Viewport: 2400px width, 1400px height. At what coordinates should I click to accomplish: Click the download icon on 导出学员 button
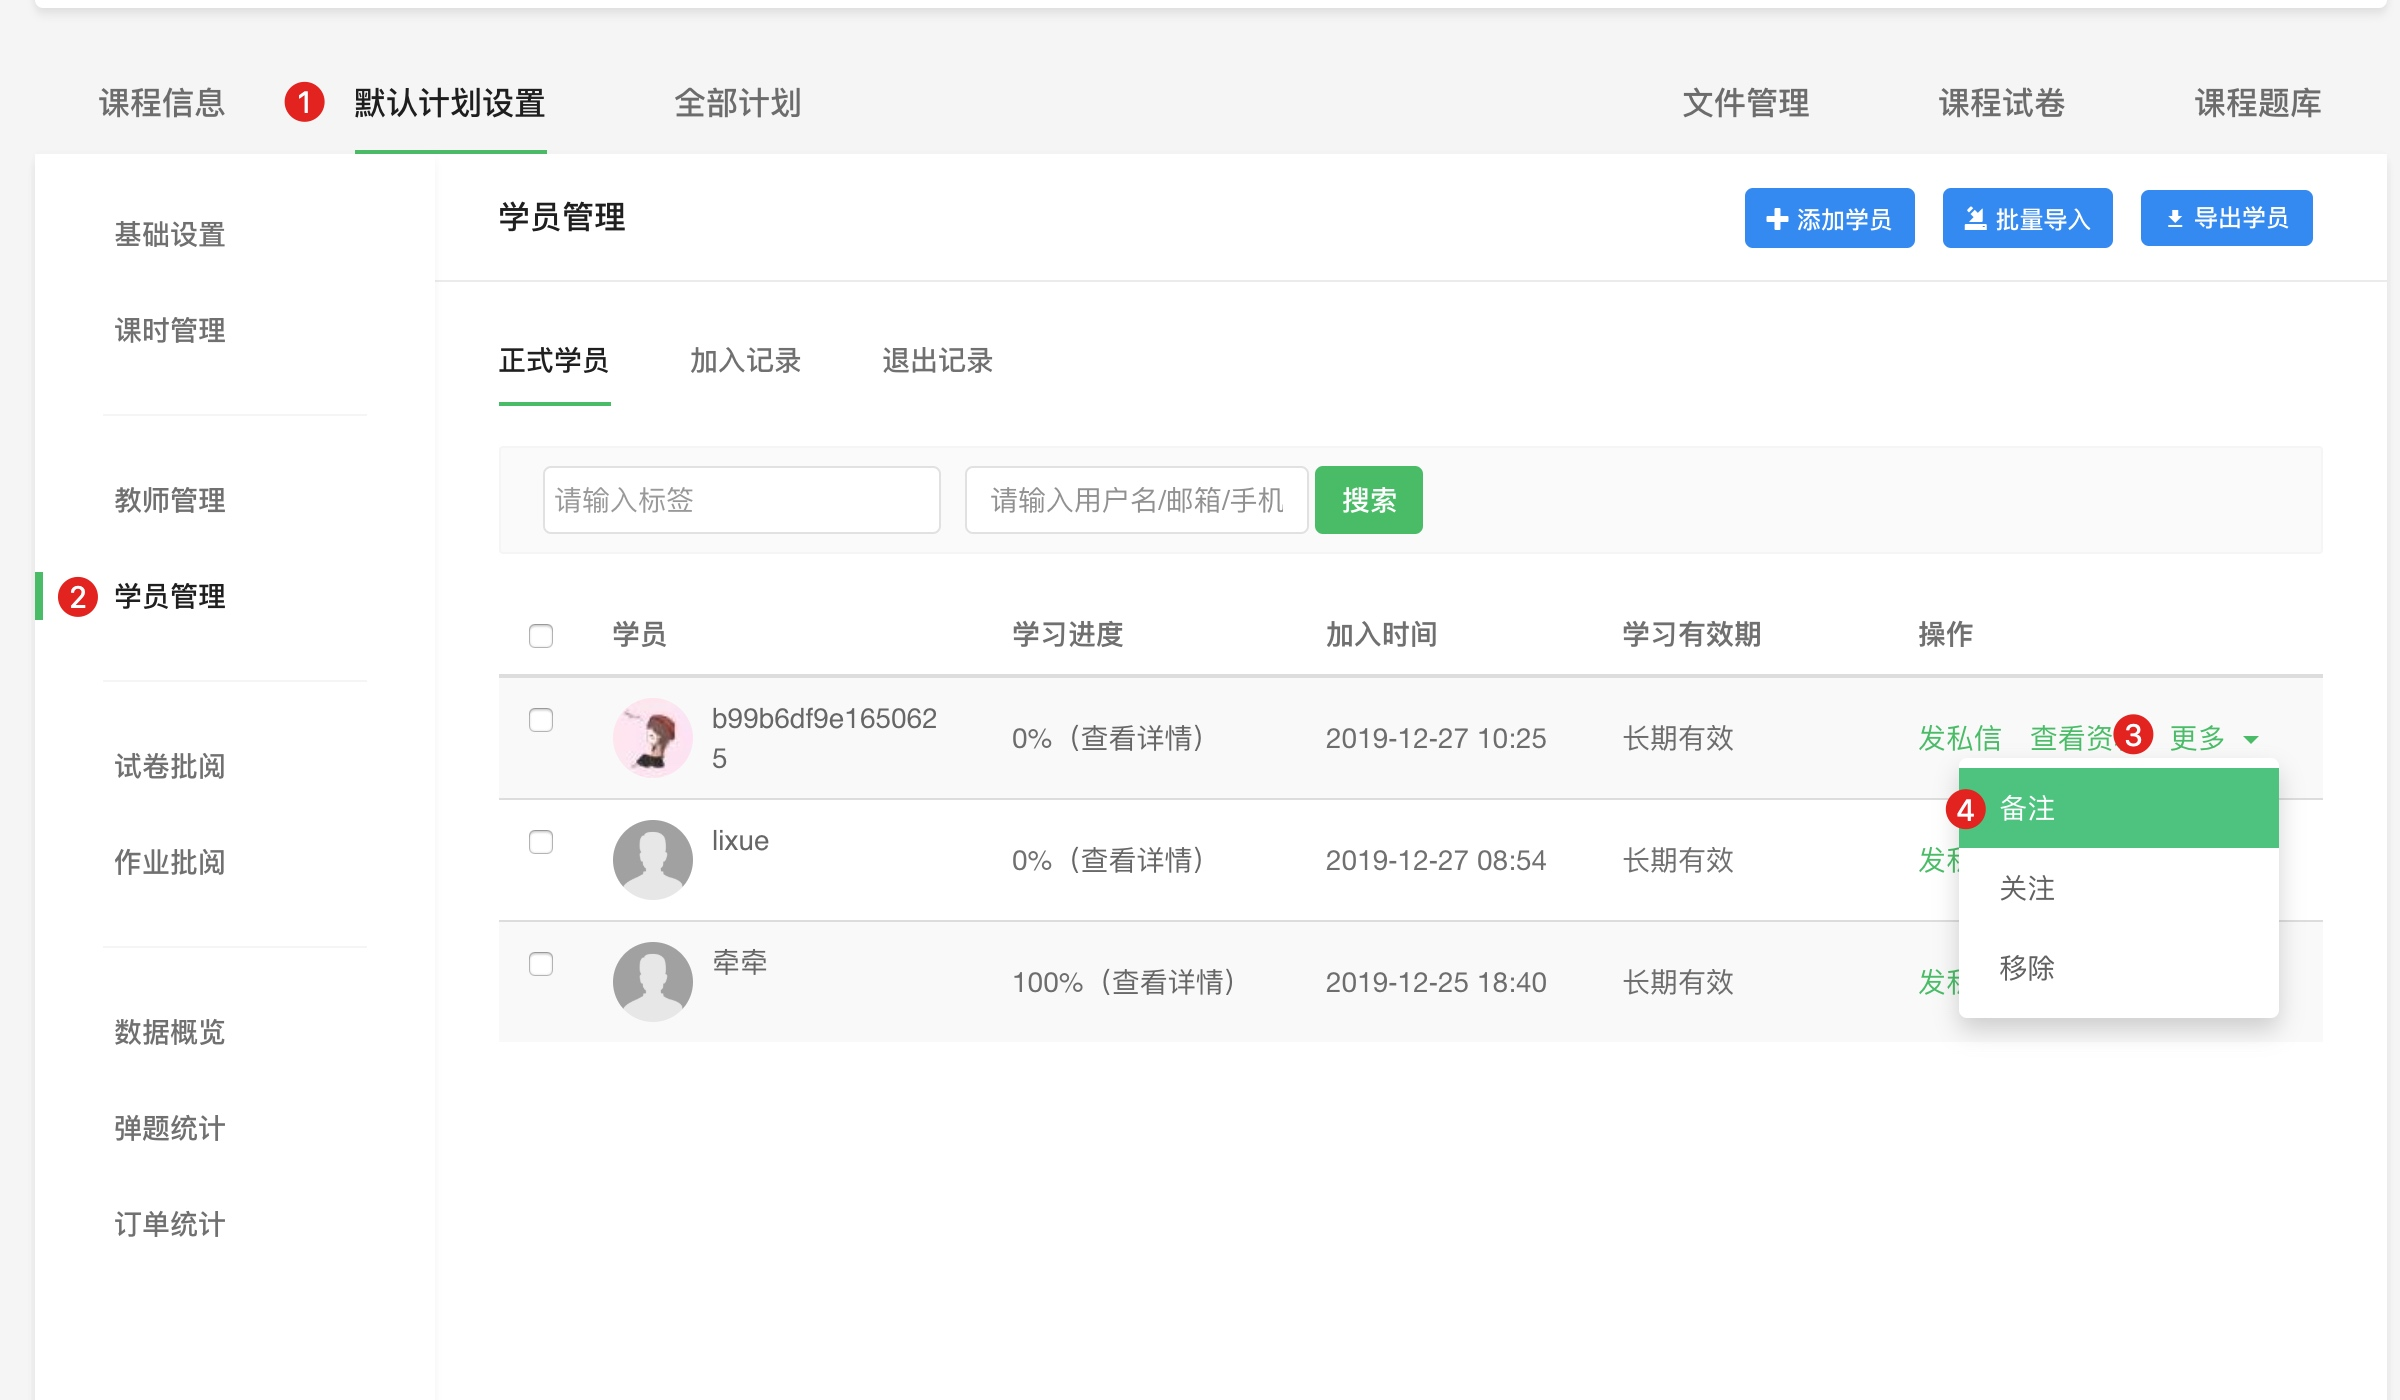coord(2174,219)
